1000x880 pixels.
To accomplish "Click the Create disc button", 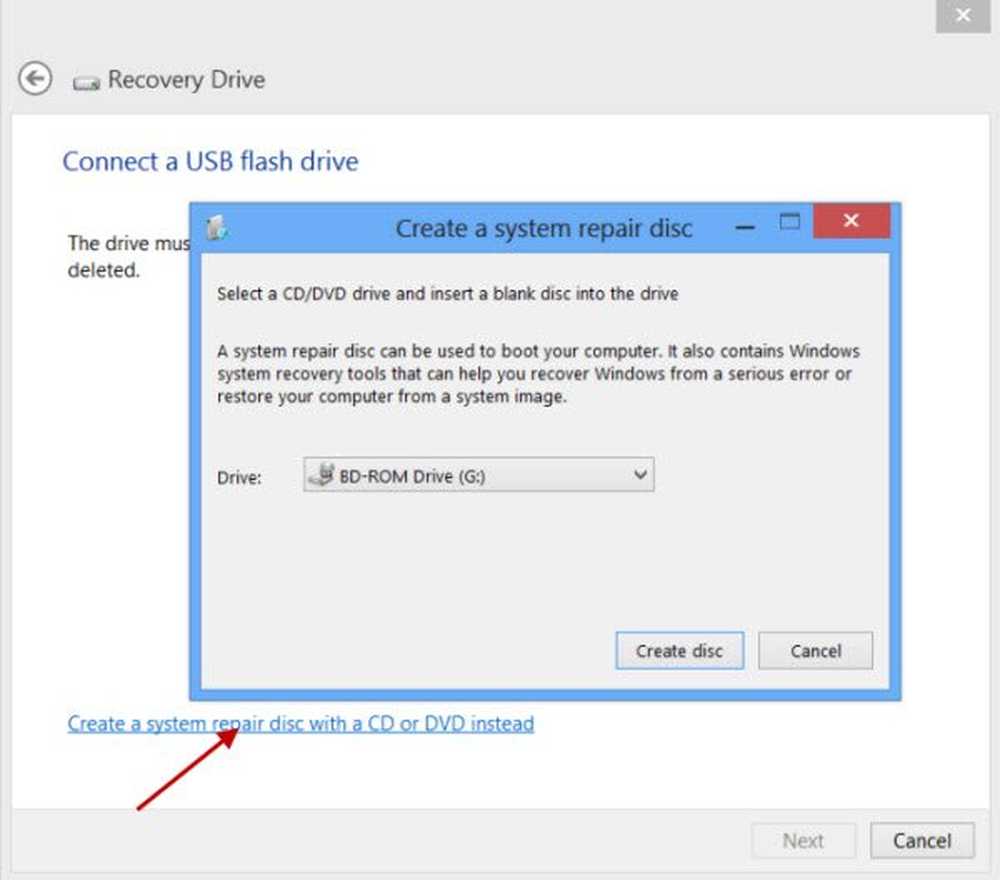I will tap(680, 650).
